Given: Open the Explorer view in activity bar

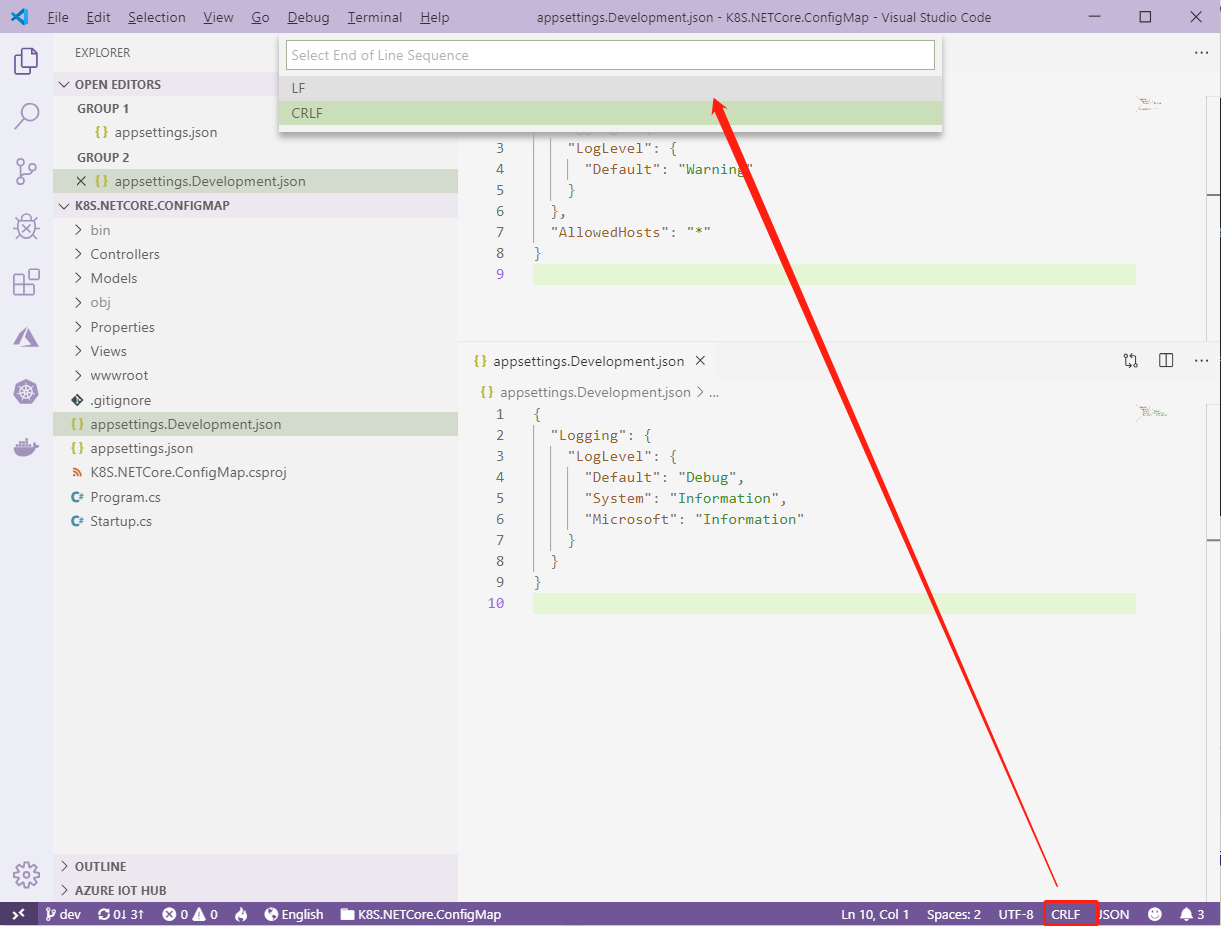Looking at the screenshot, I should [x=26, y=62].
